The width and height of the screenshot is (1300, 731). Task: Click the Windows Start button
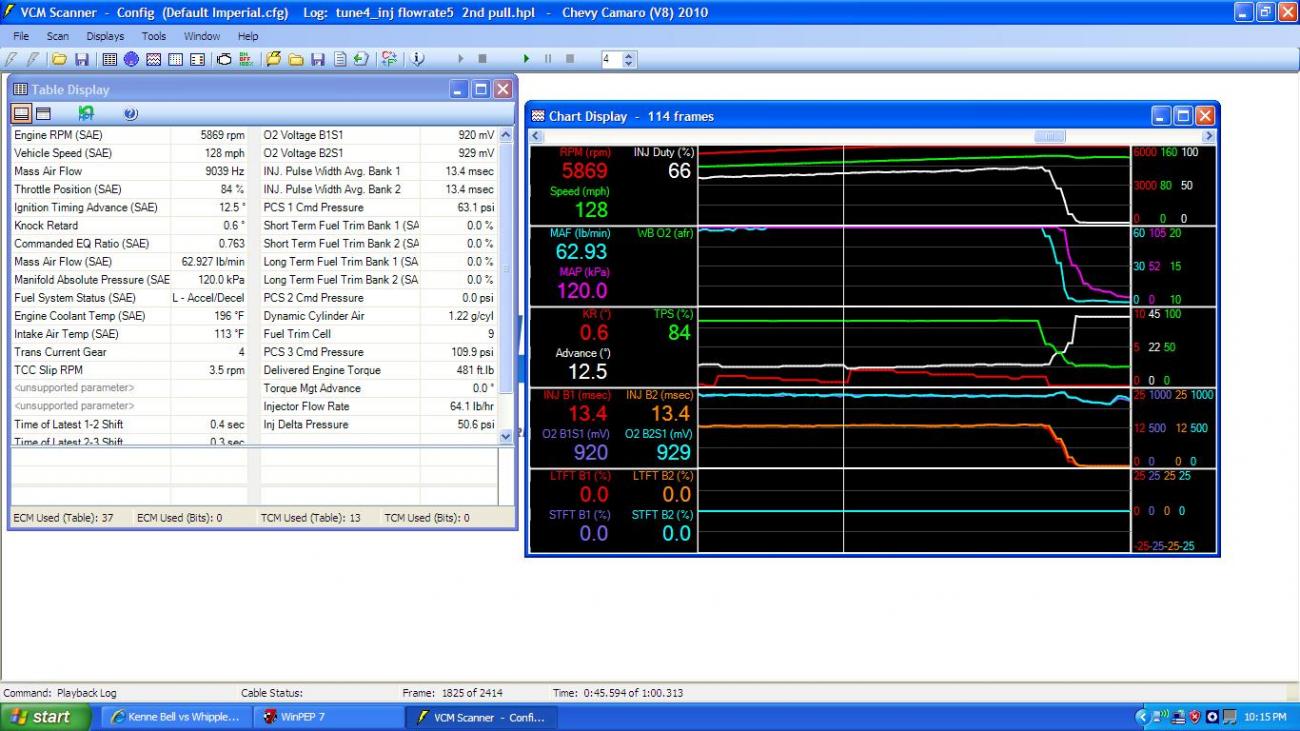(x=46, y=717)
